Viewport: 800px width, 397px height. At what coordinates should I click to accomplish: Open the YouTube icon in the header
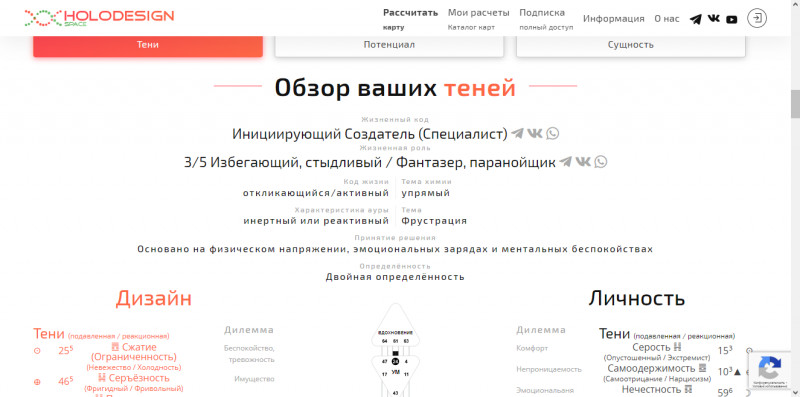(x=732, y=19)
